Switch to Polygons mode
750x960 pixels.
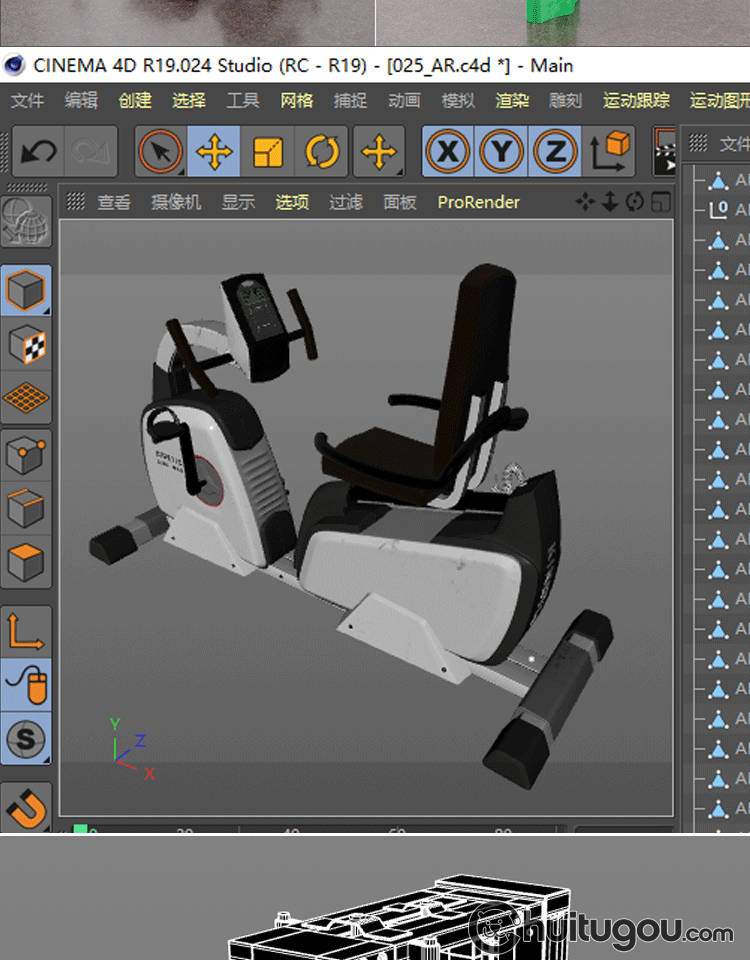(x=26, y=561)
